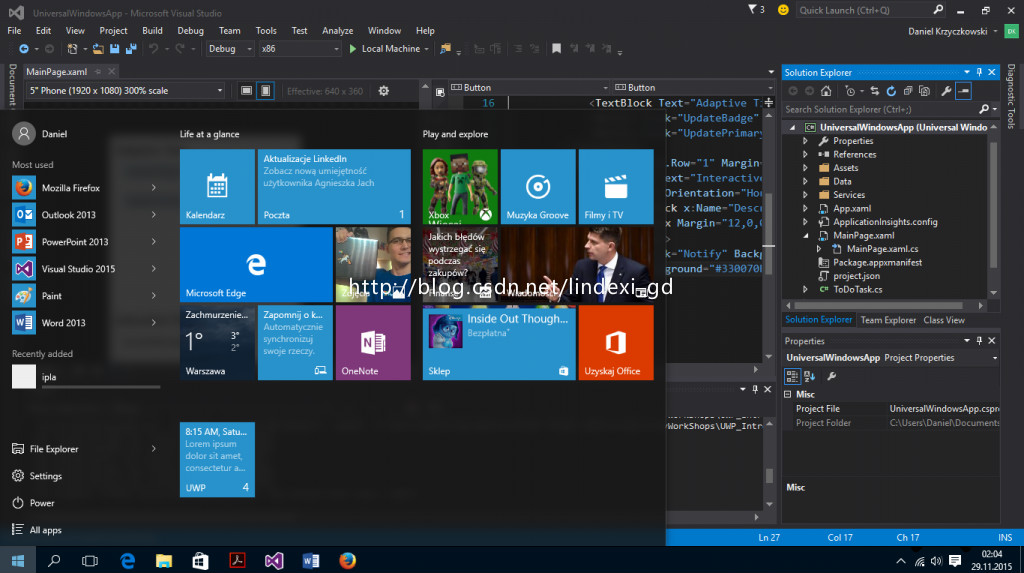Click the Undo toolbar icon
The height and width of the screenshot is (573, 1024).
coord(153,48)
